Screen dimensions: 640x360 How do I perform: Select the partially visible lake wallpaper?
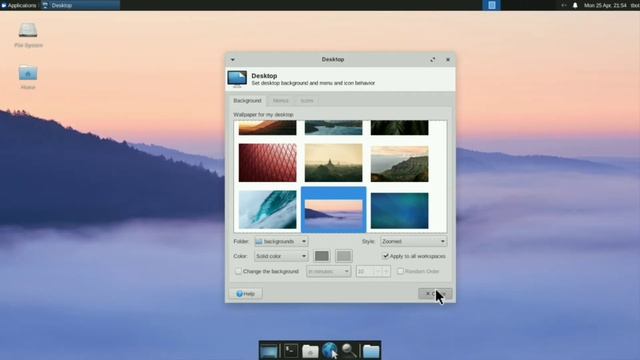[x=333, y=128]
